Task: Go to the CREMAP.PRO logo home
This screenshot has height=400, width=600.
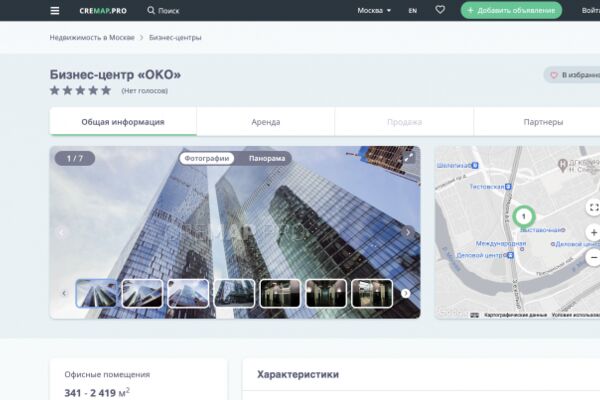Action: point(103,11)
